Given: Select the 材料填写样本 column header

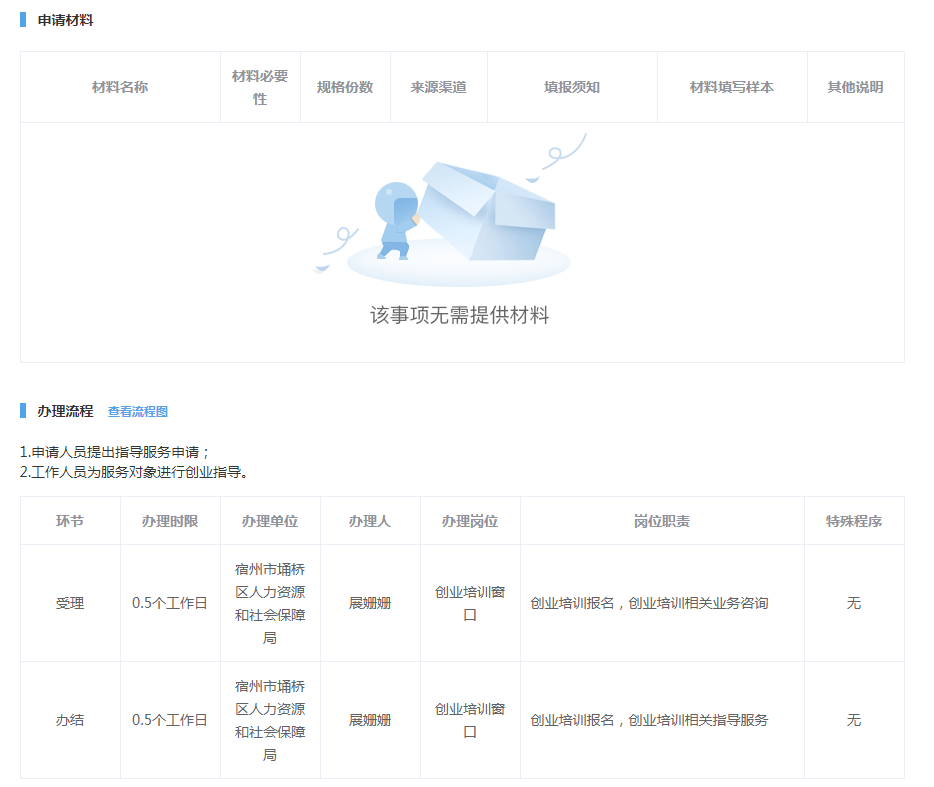Looking at the screenshot, I should pyautogui.click(x=732, y=87).
